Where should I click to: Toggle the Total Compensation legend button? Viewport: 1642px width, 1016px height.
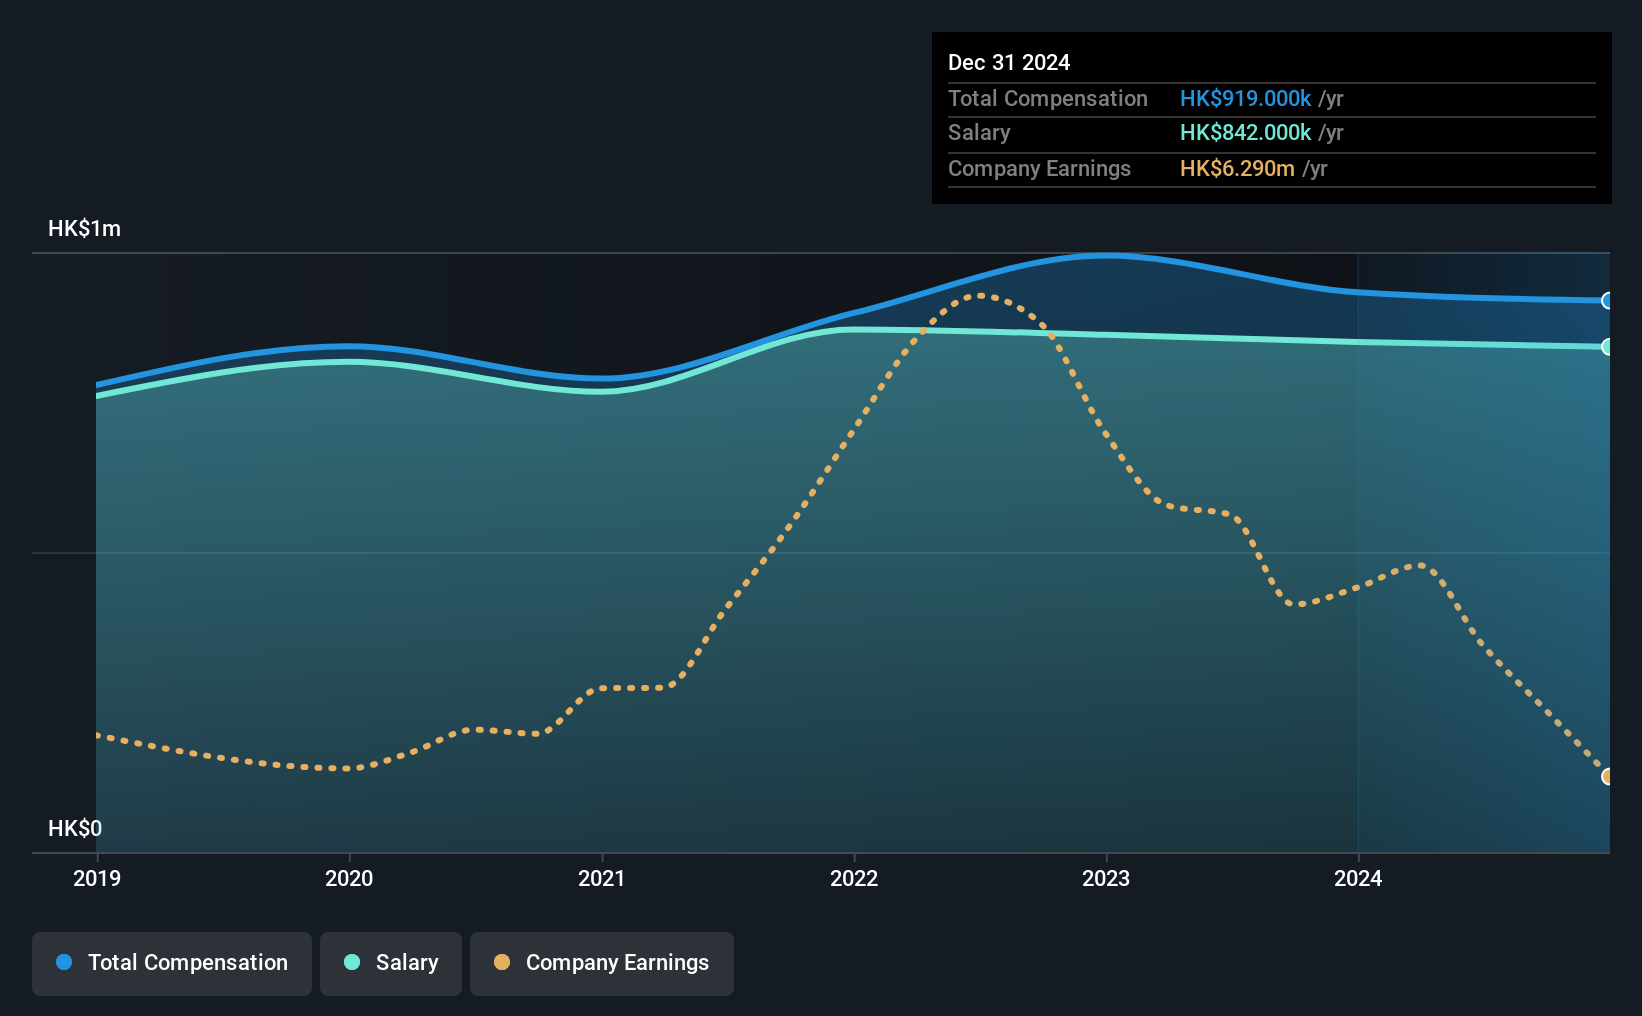point(172,963)
